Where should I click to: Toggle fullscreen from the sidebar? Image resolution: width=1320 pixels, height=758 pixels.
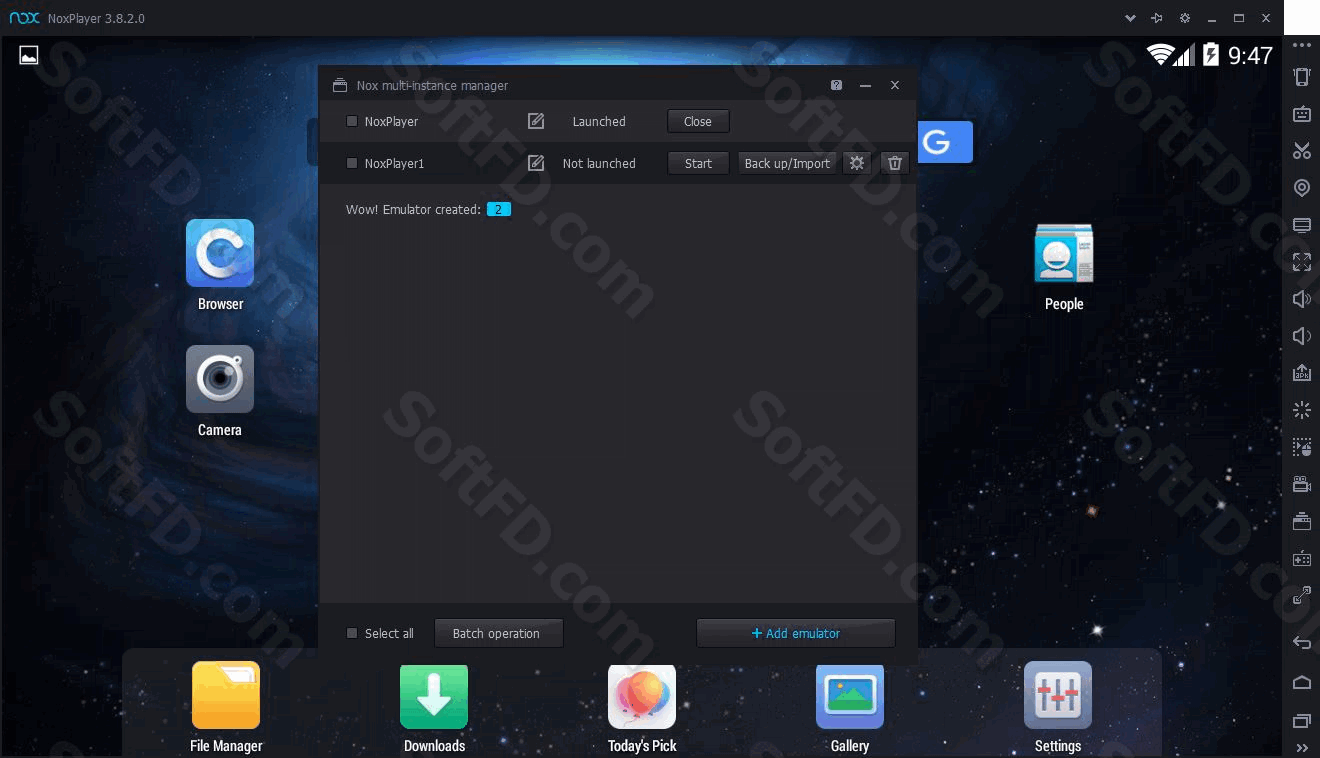(1301, 262)
